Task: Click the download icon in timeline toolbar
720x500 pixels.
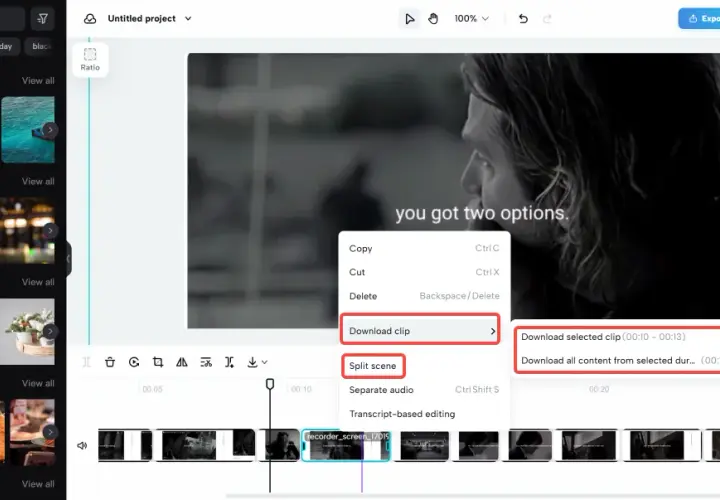Action: pos(252,362)
